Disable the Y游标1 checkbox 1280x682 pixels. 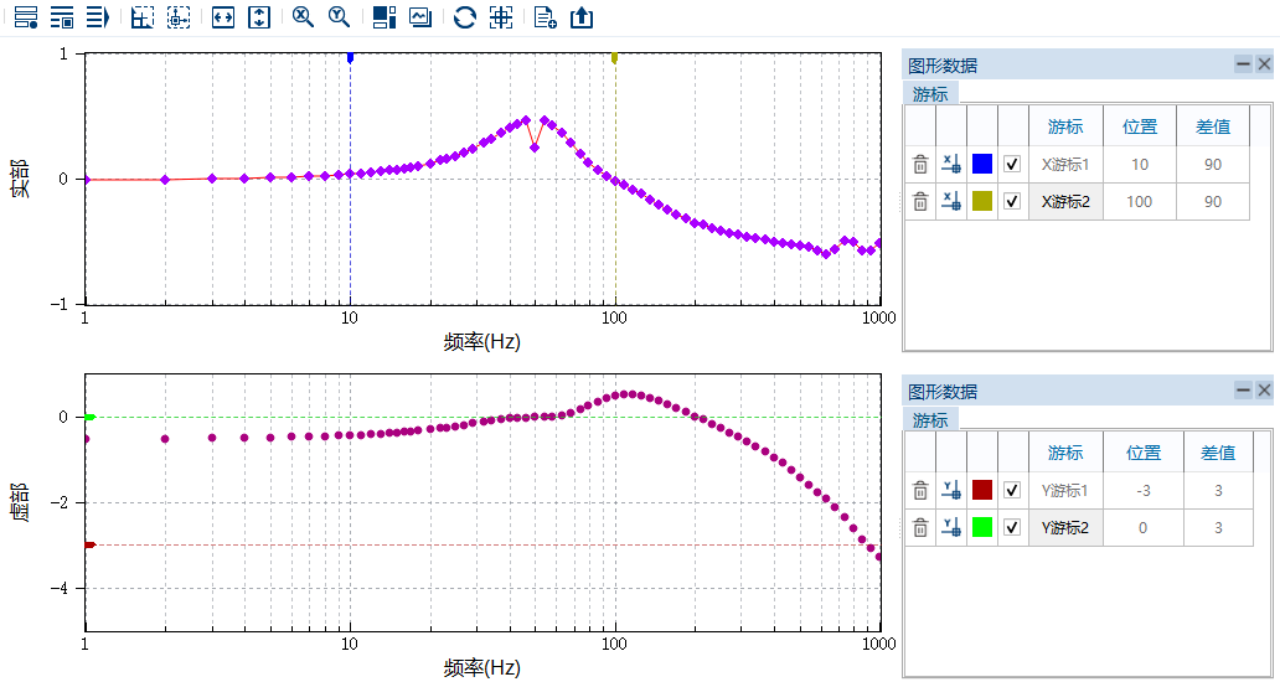click(1012, 490)
